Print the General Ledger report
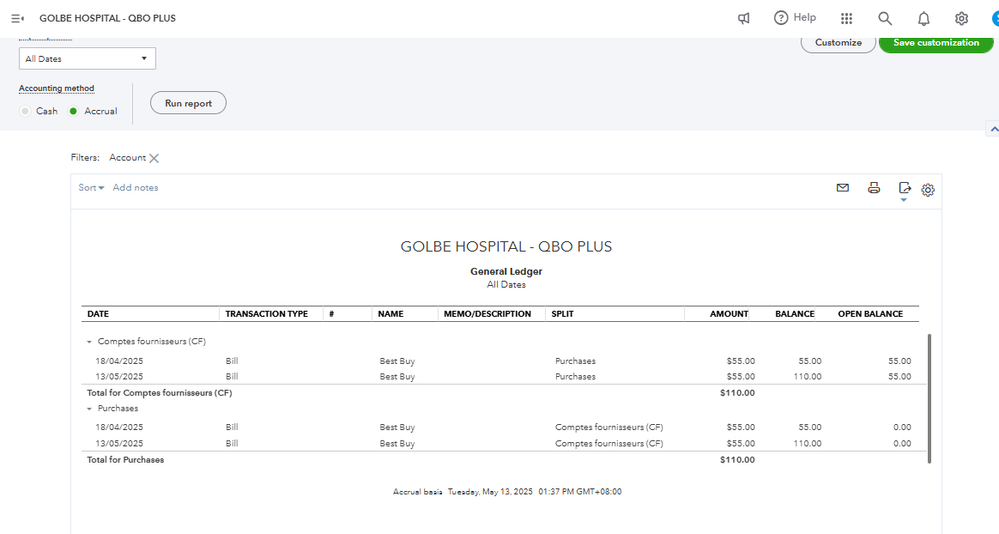999x534 pixels. (874, 188)
